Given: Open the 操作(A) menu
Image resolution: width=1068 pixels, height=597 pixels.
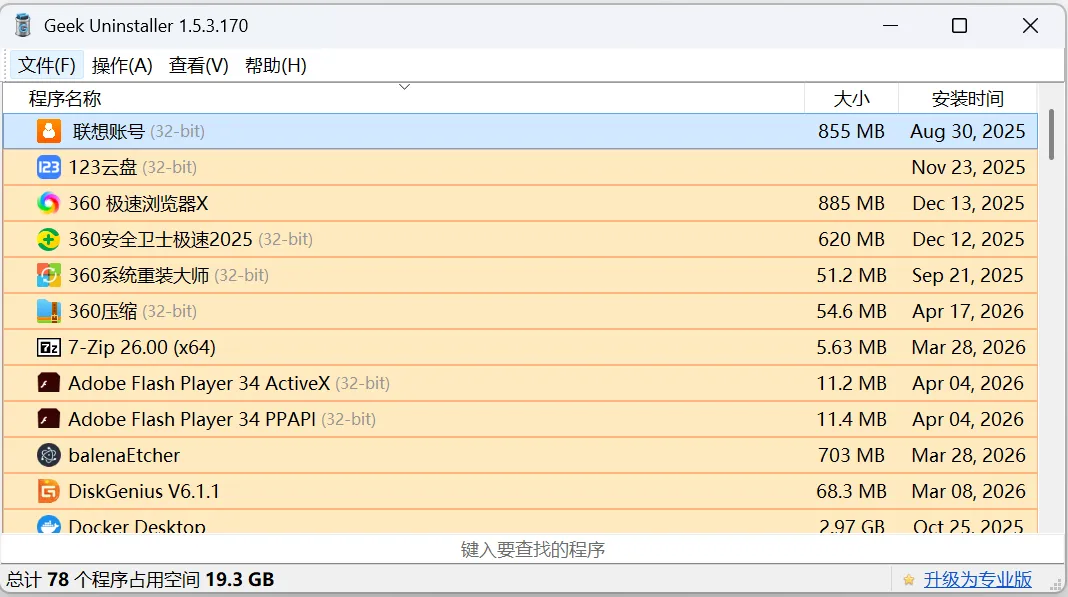Looking at the screenshot, I should (122, 65).
